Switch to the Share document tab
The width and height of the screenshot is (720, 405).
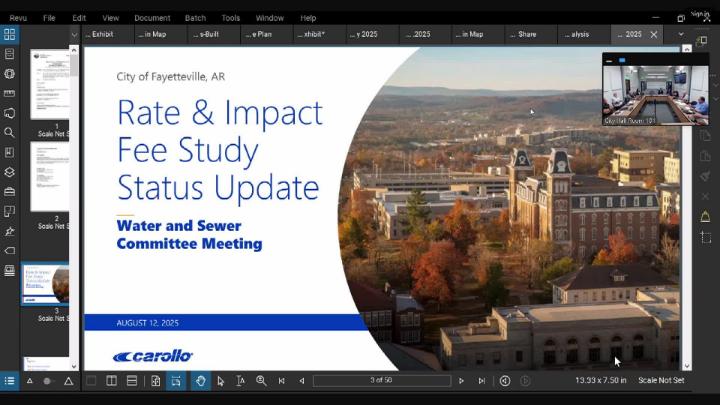click(x=530, y=34)
